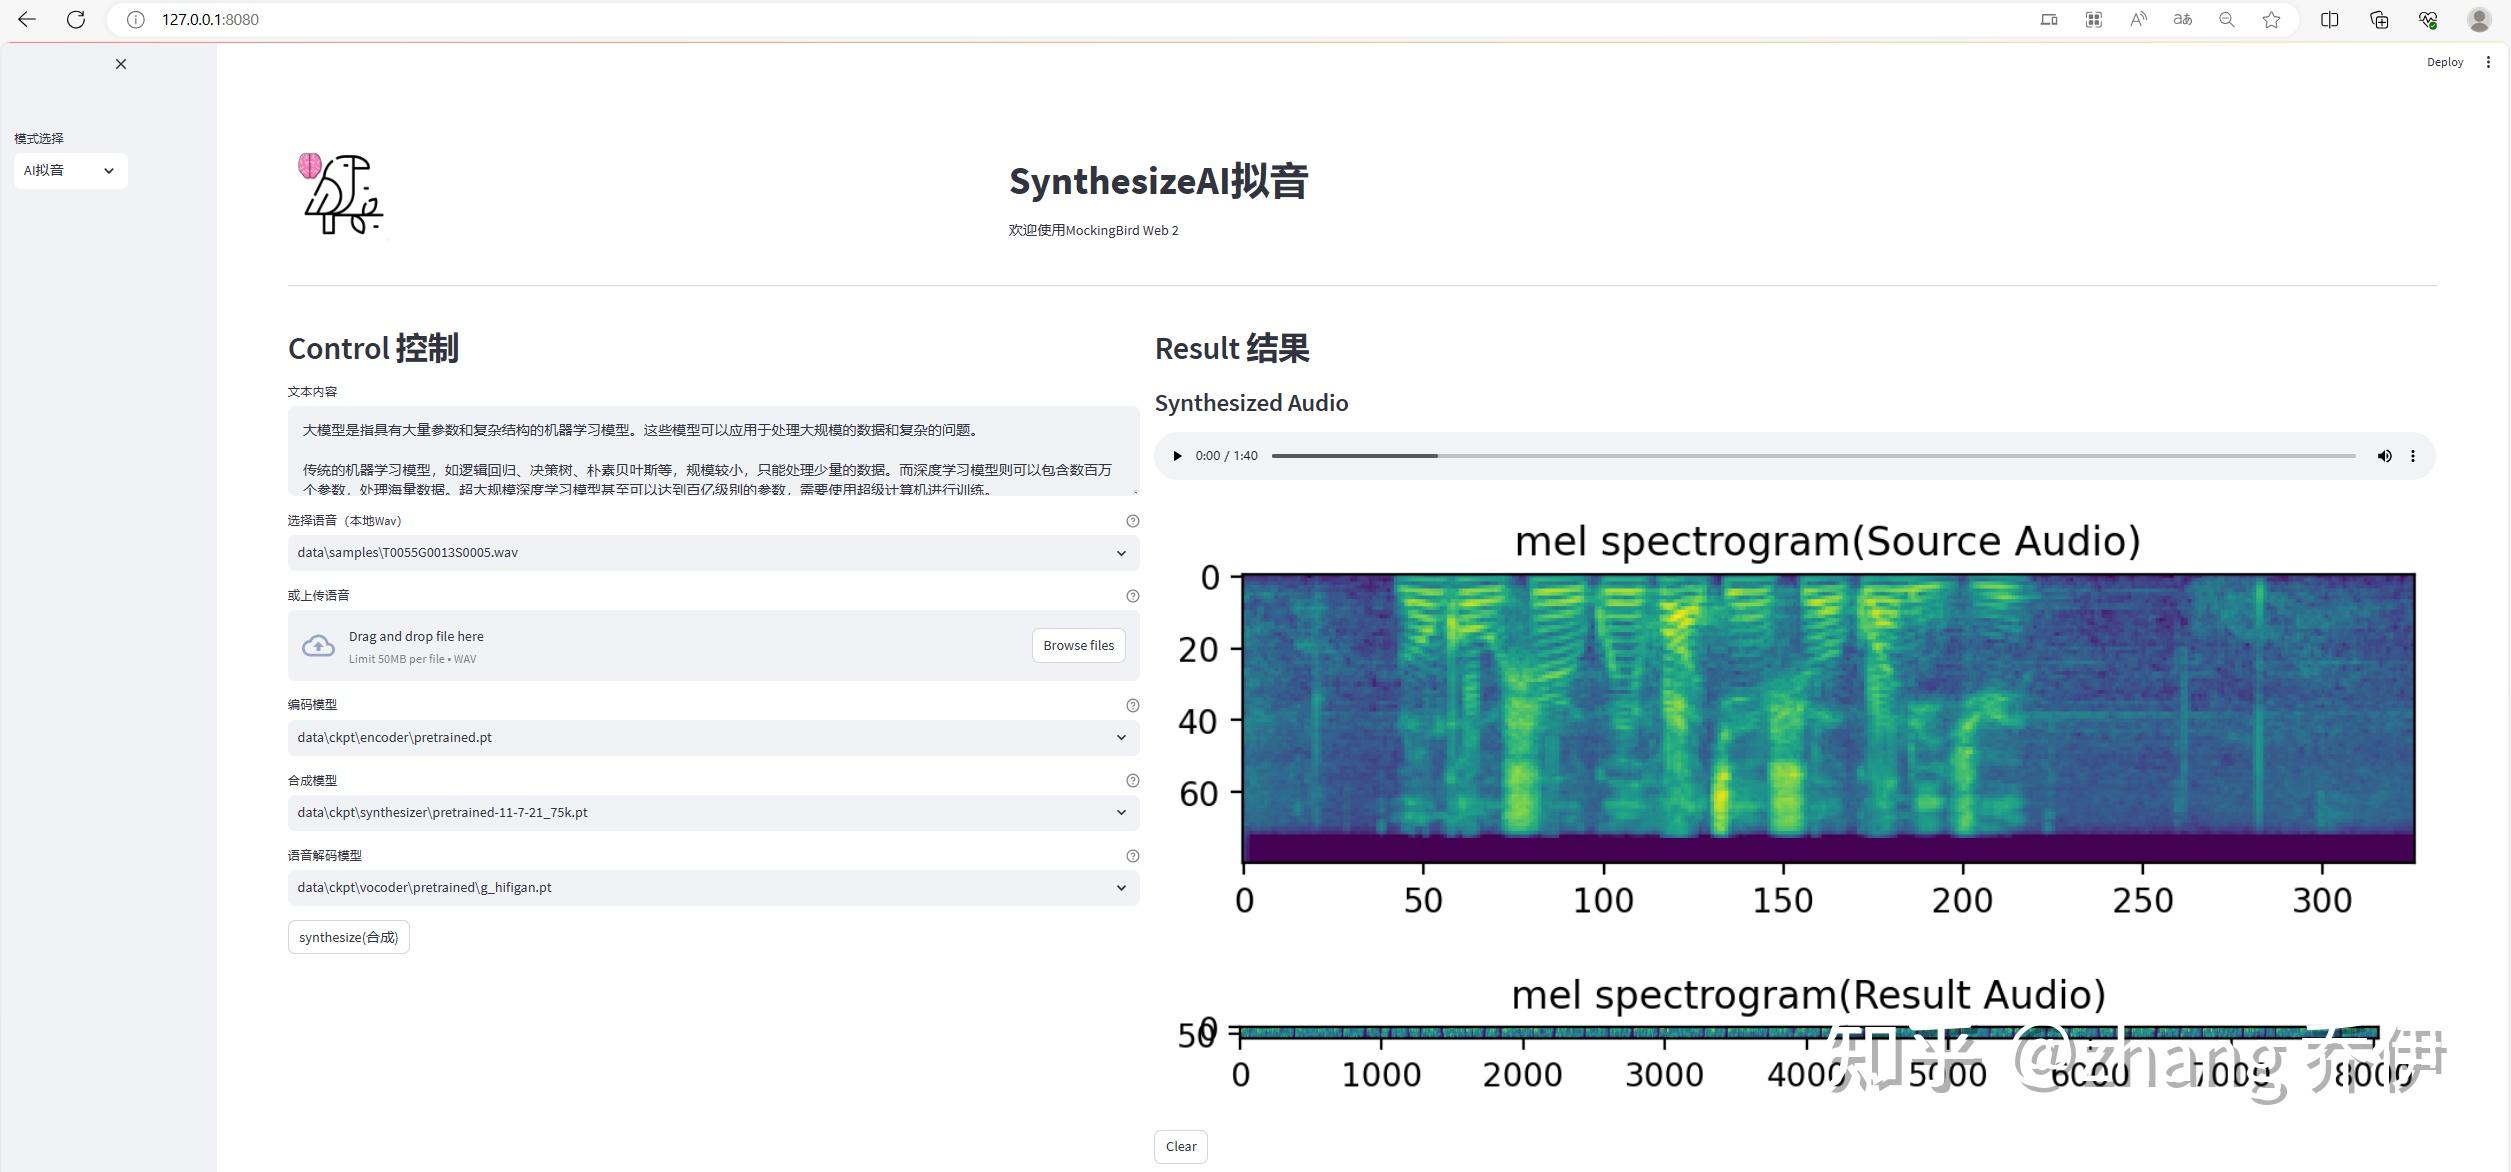Click the Deploy menu item
The width and height of the screenshot is (2511, 1172).
tap(2444, 61)
